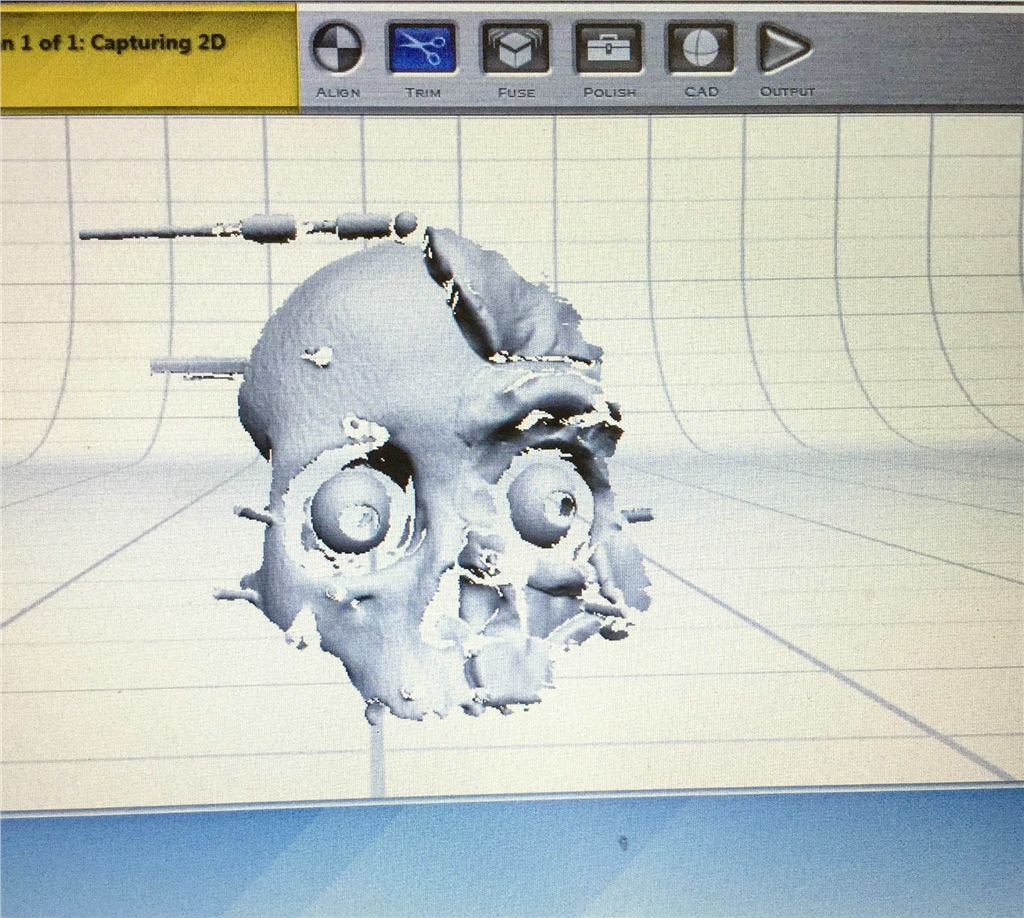
Task: Click the Polish text label
Action: 609,92
